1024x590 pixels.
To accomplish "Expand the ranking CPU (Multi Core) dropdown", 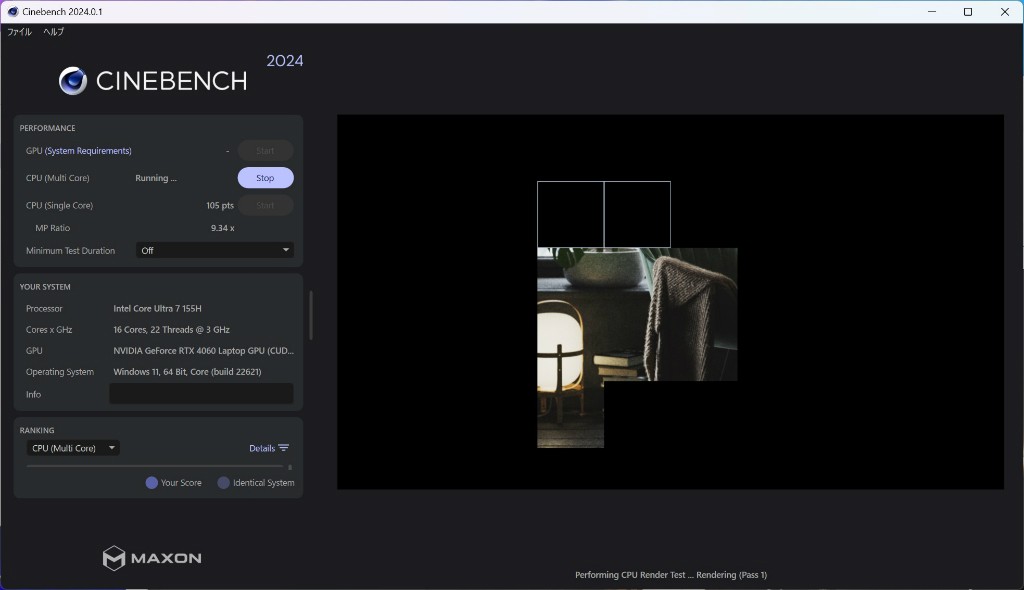I will (x=73, y=448).
